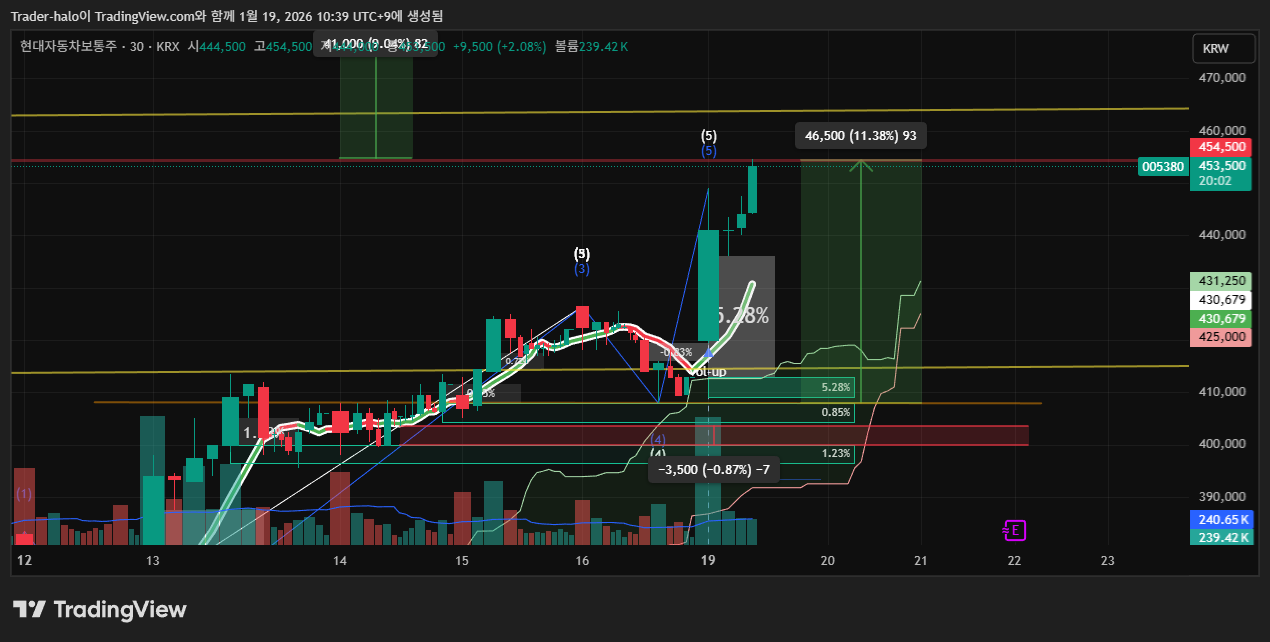Click the 0.85% range label
The height and width of the screenshot is (642, 1270).
pyautogui.click(x=836, y=412)
